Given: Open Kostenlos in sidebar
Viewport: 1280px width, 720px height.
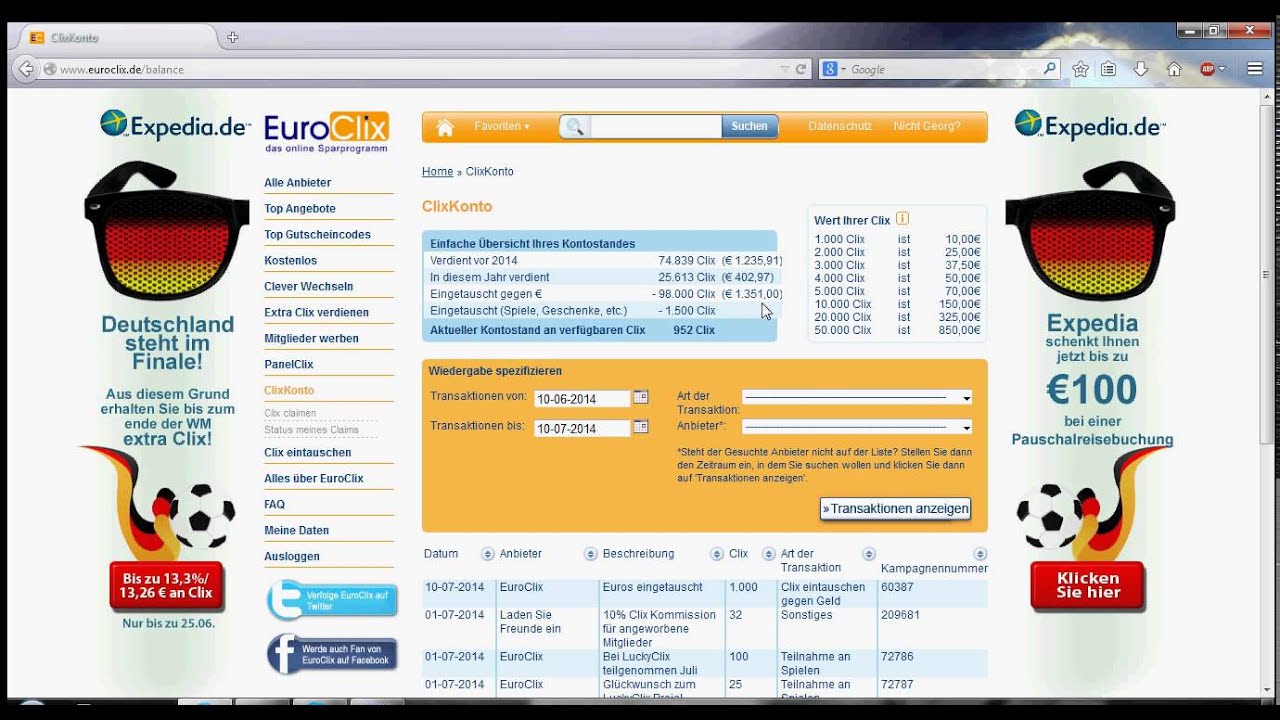Looking at the screenshot, I should click(x=290, y=261).
